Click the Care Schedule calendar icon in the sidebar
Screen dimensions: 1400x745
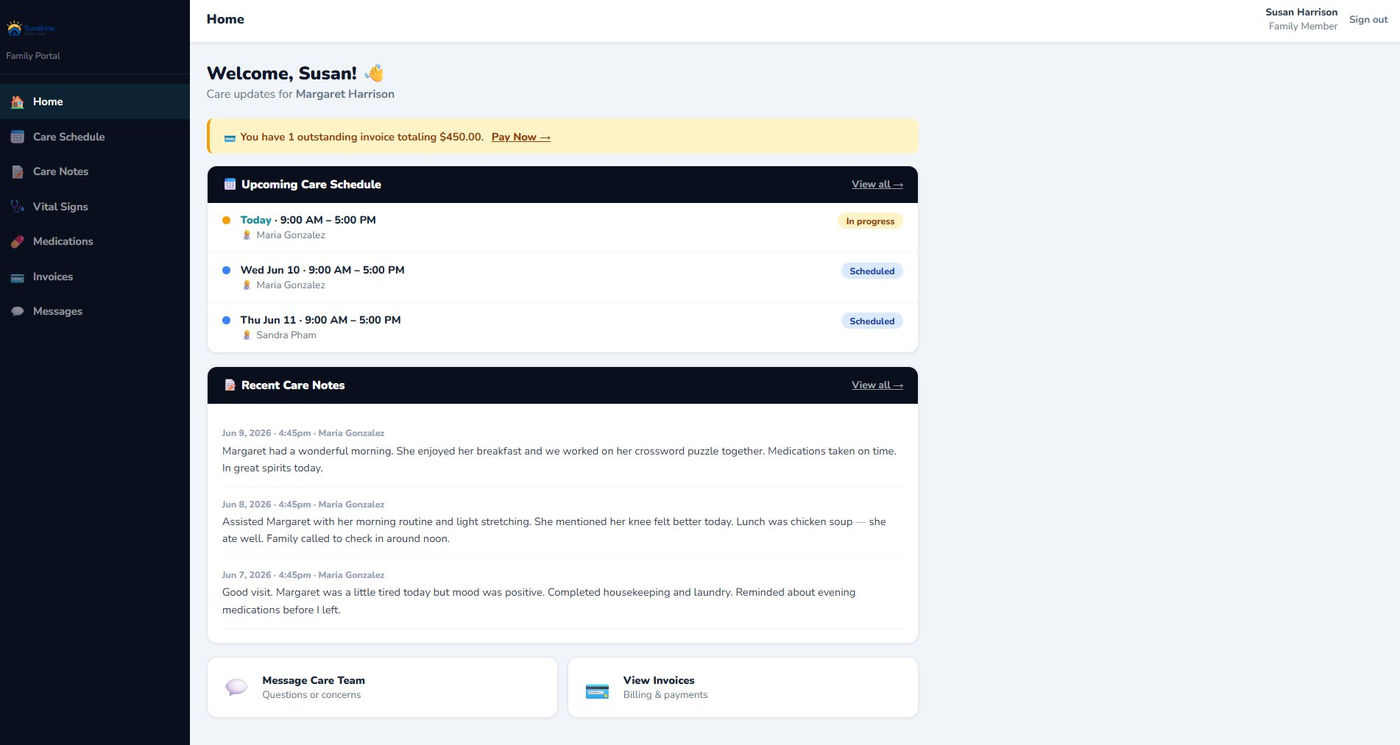click(x=17, y=137)
